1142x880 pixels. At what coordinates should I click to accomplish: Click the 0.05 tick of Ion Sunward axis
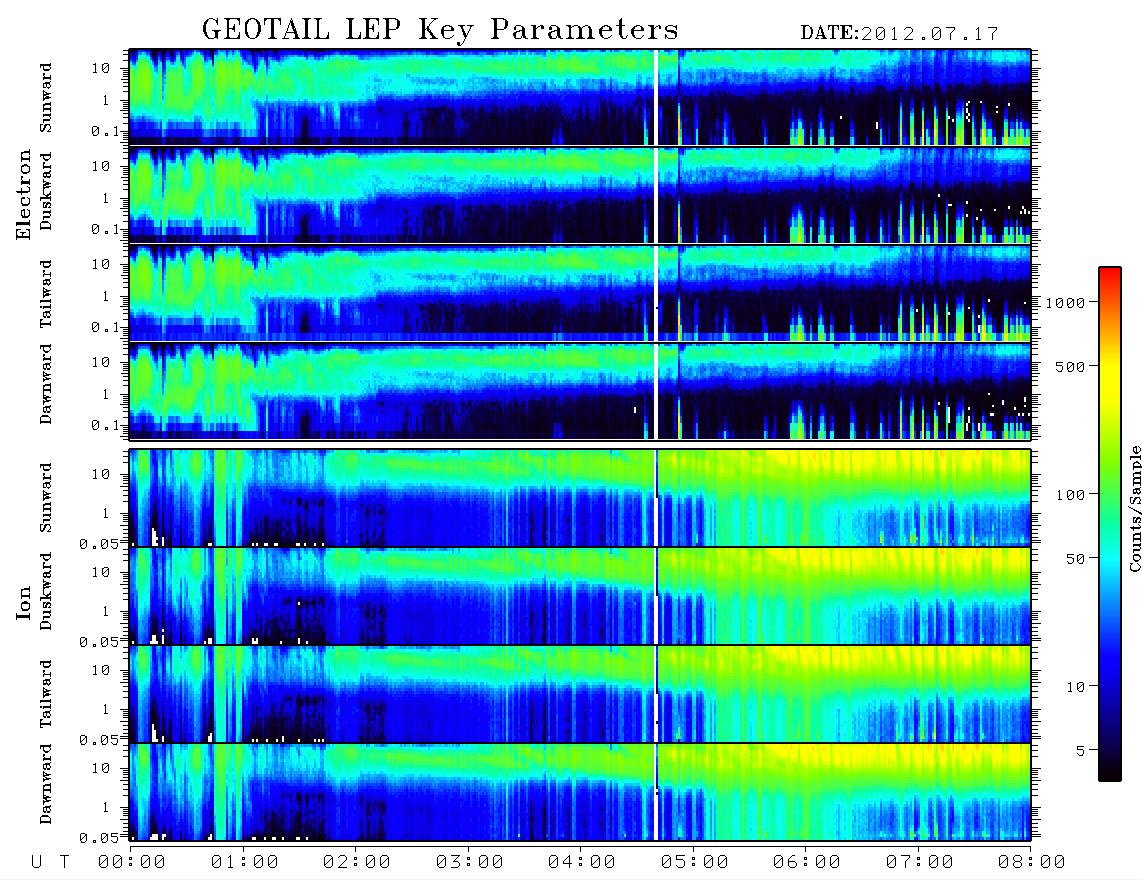tap(98, 544)
